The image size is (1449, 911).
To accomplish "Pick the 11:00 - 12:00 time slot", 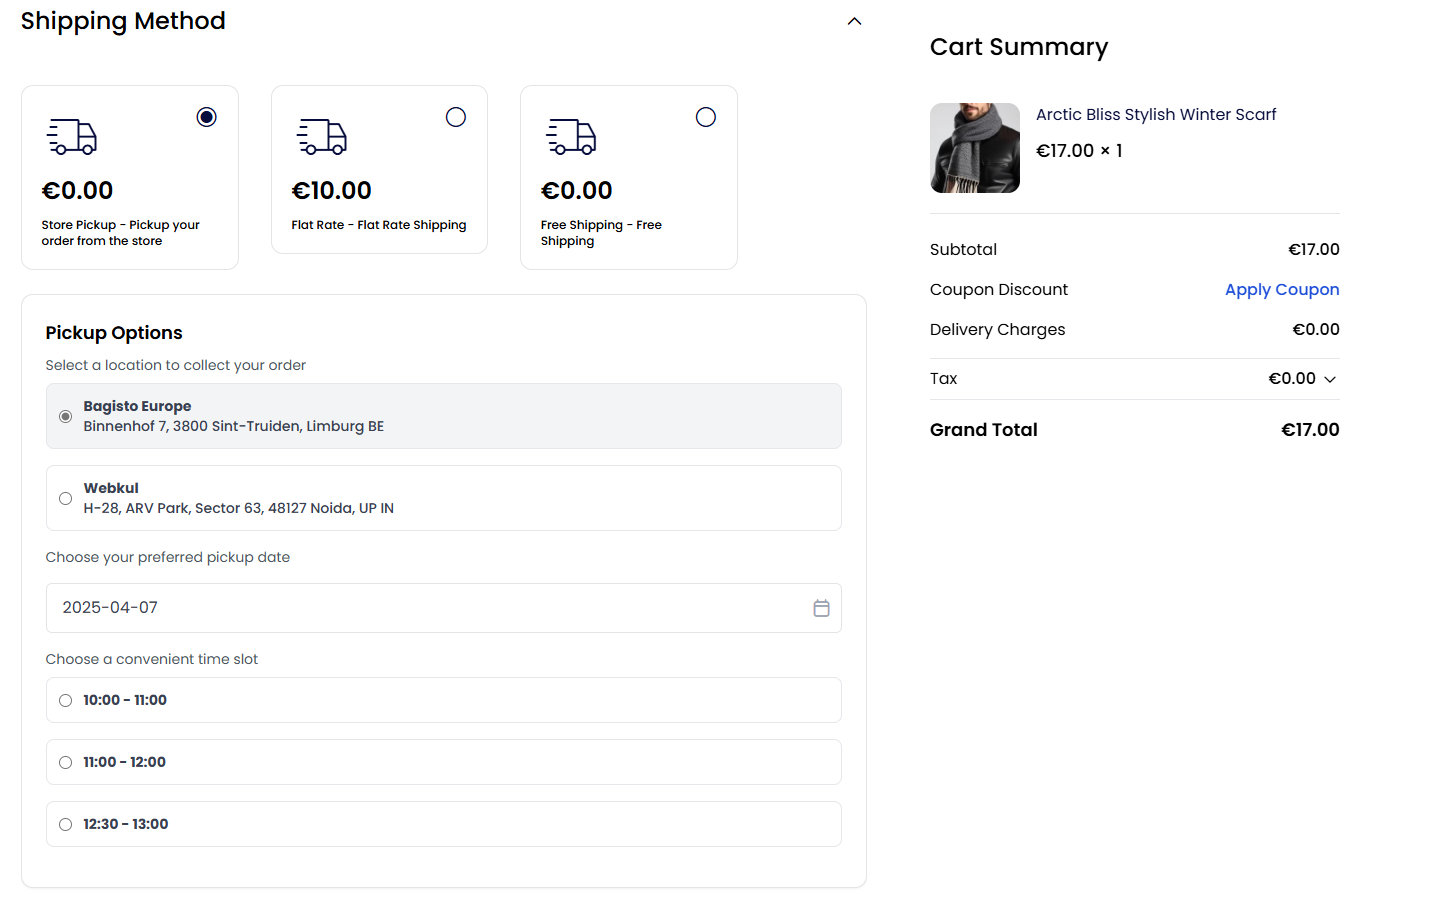I will 66,762.
